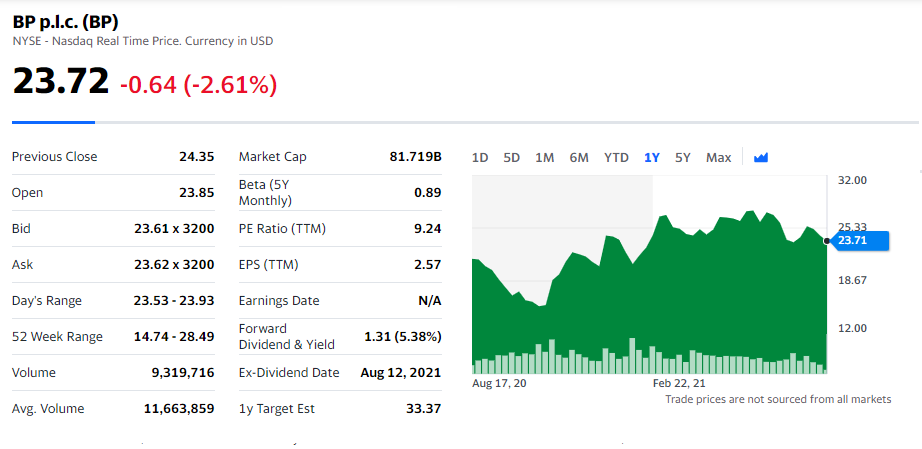The height and width of the screenshot is (449, 922).
Task: Switch chart to 6M range
Action: (x=579, y=158)
